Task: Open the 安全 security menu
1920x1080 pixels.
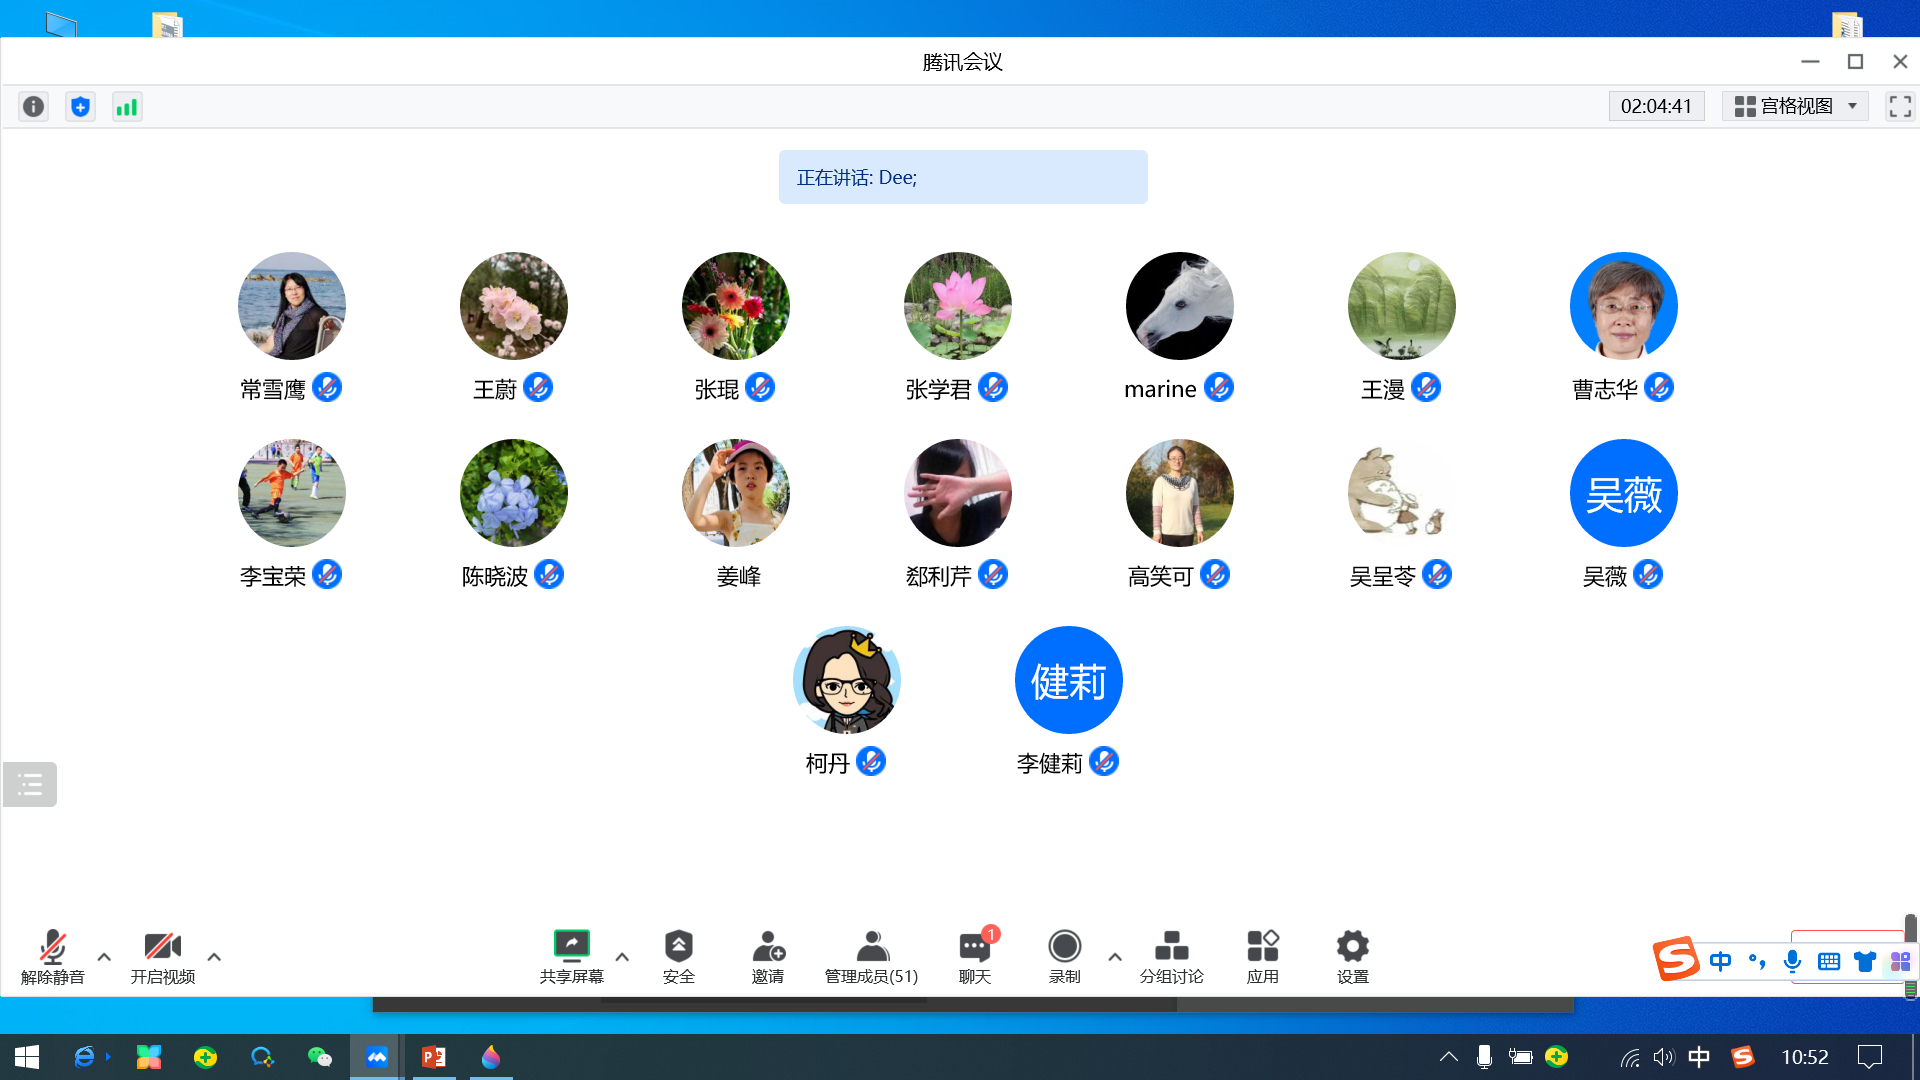Action: point(678,957)
